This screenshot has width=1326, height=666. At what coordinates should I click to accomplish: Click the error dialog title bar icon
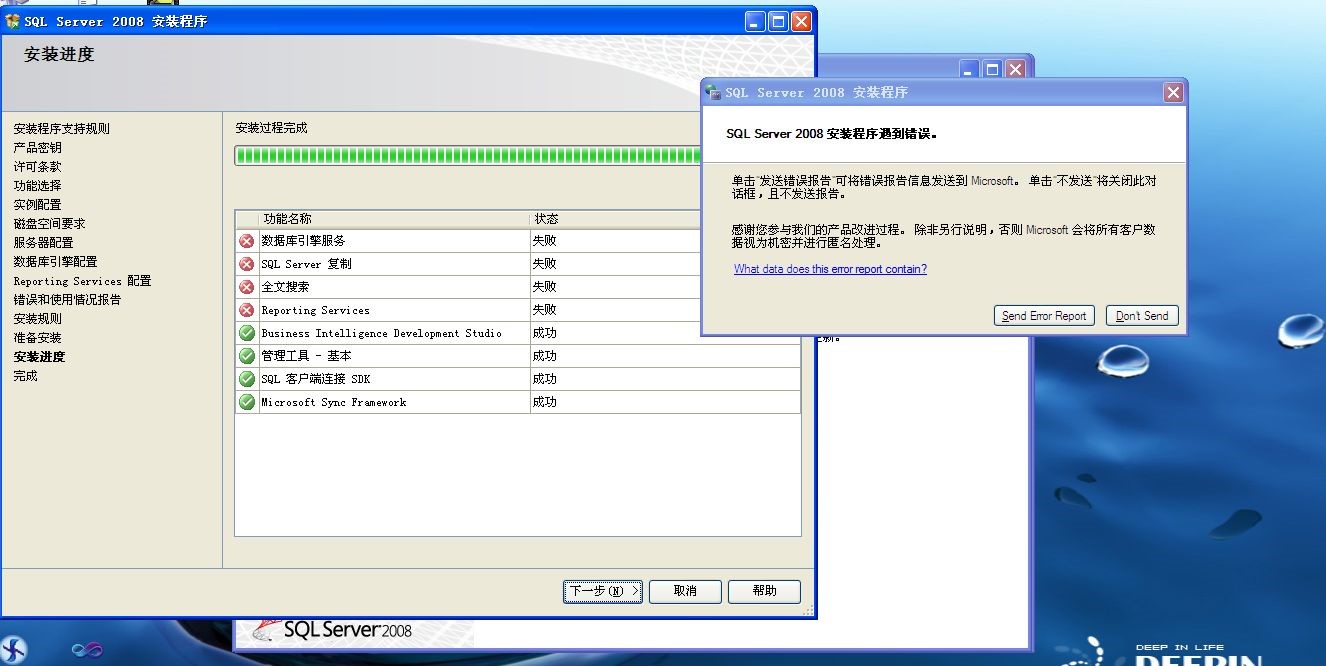point(713,92)
